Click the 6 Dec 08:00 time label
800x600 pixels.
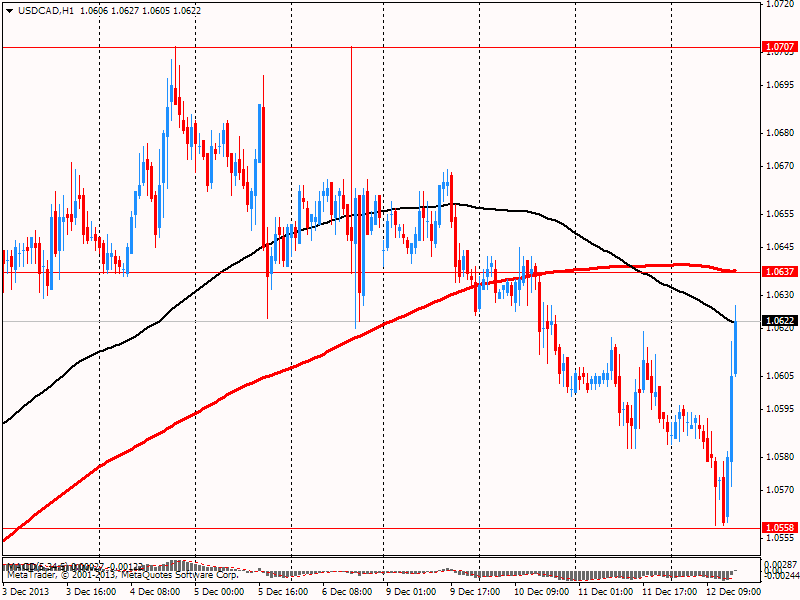tap(348, 591)
